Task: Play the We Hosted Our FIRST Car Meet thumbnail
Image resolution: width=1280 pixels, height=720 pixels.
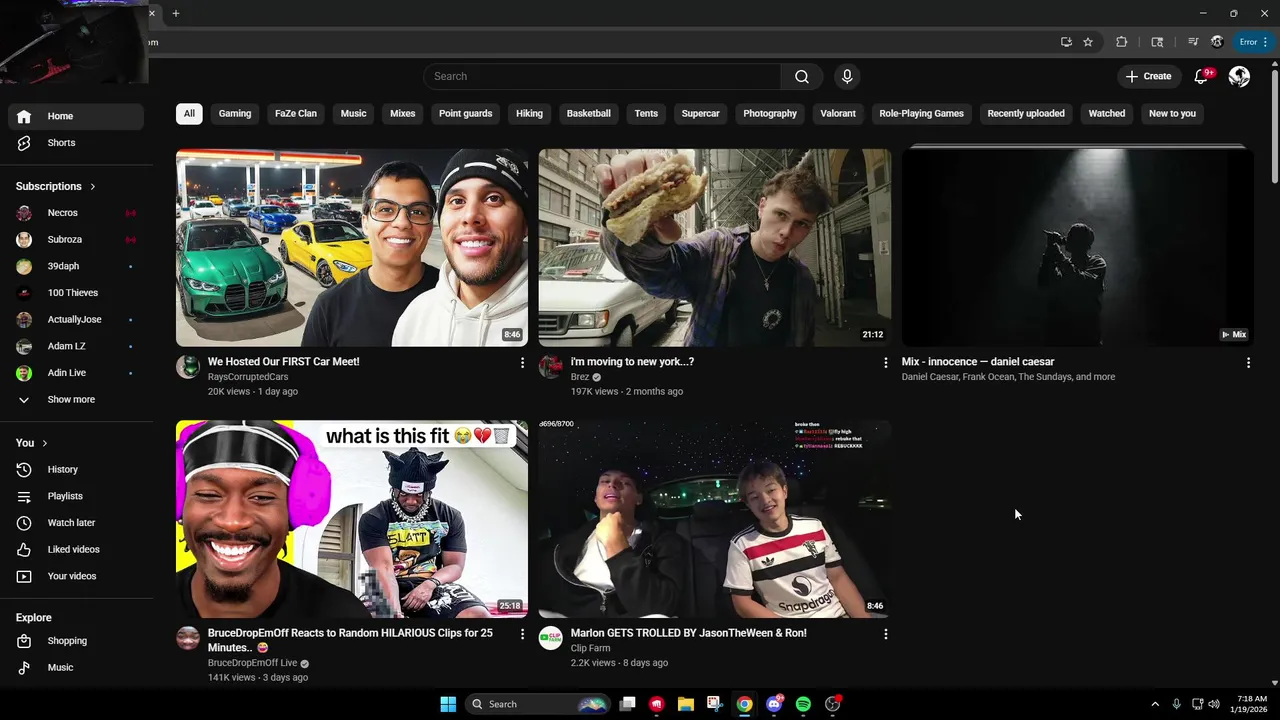Action: (352, 248)
